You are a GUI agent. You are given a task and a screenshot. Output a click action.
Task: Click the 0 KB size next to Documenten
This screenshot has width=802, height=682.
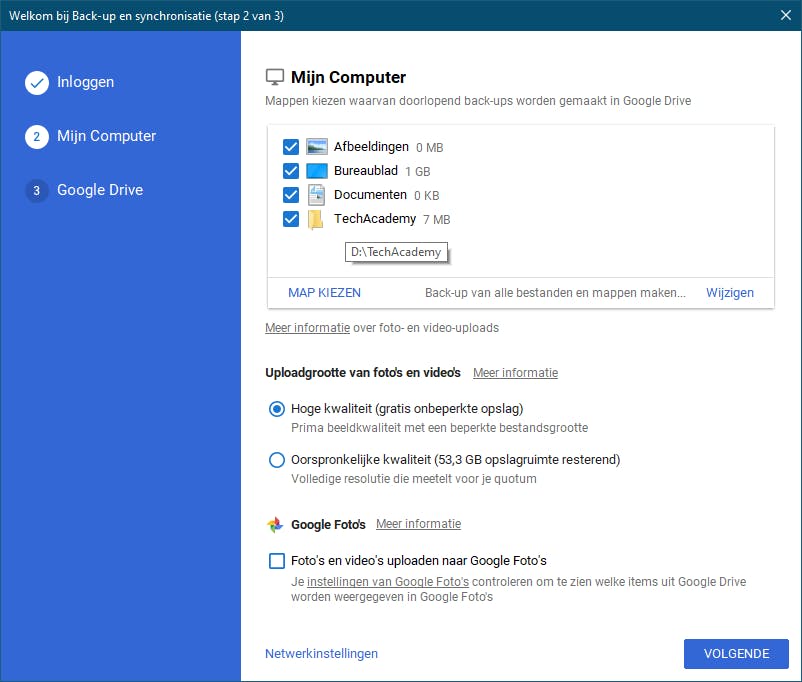coord(427,196)
